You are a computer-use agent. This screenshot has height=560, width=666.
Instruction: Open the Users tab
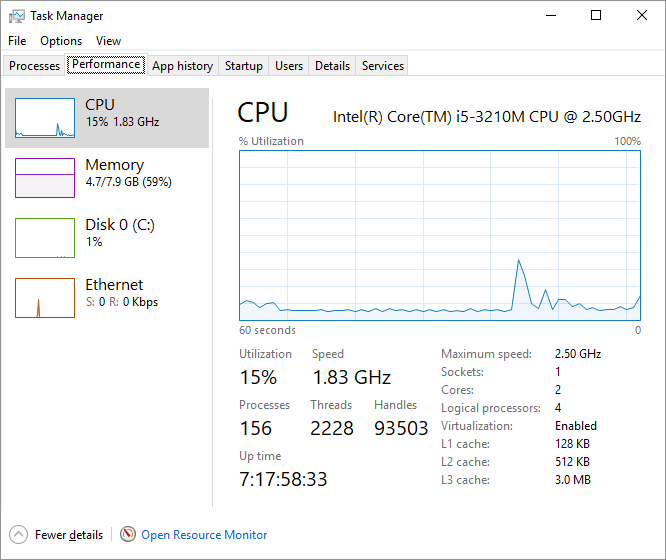[289, 66]
